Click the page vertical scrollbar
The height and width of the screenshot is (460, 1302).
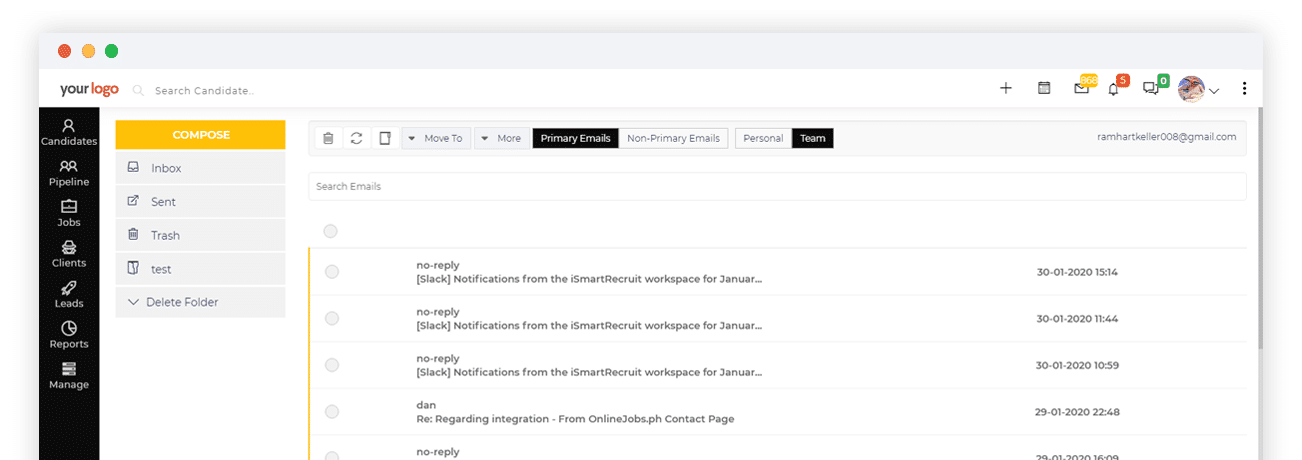pos(1258,230)
